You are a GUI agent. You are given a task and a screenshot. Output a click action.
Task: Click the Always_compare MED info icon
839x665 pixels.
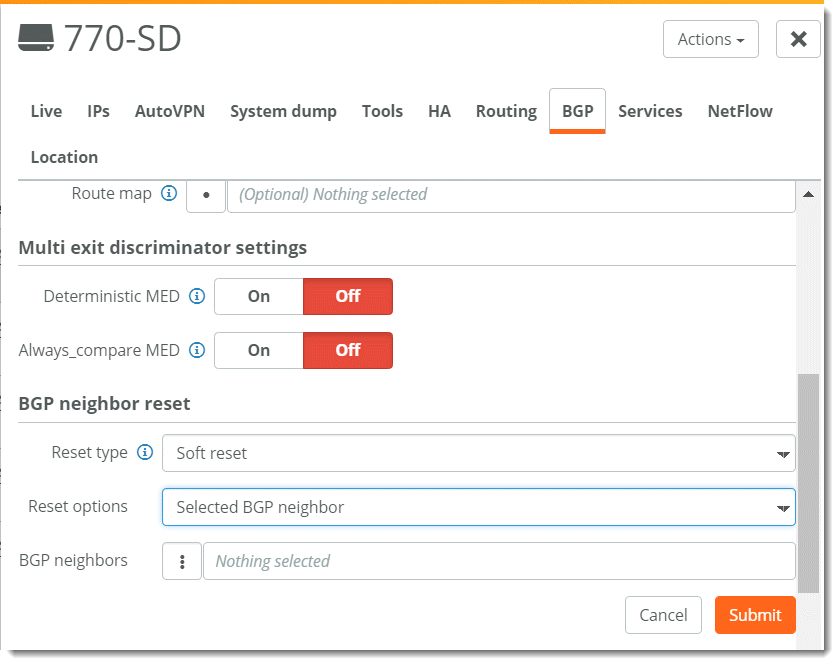point(197,350)
